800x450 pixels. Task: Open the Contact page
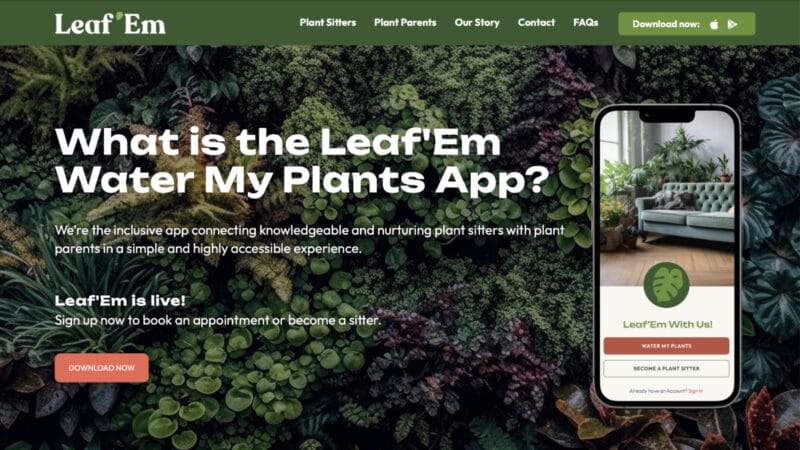point(536,22)
